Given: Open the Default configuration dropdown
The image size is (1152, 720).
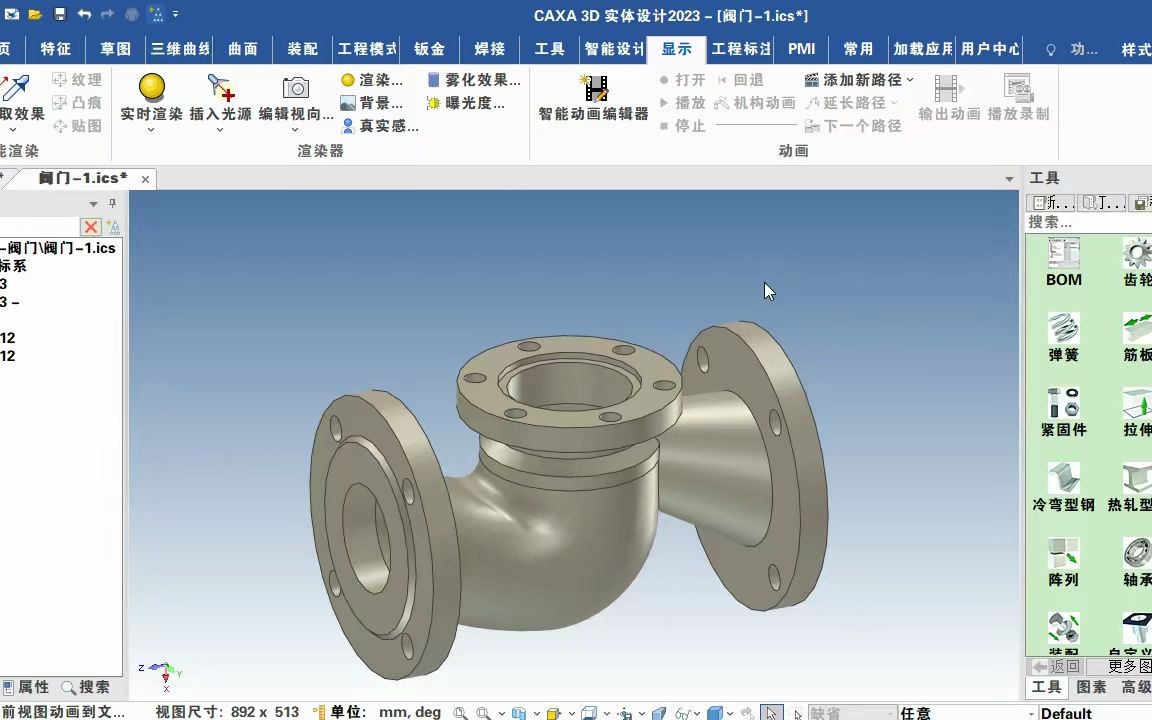Looking at the screenshot, I should coord(1095,713).
